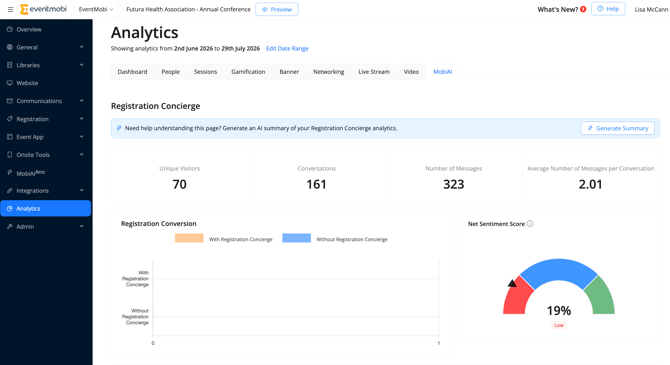The width and height of the screenshot is (670, 365).
Task: Expand the Registration chevron
Action: (81, 119)
